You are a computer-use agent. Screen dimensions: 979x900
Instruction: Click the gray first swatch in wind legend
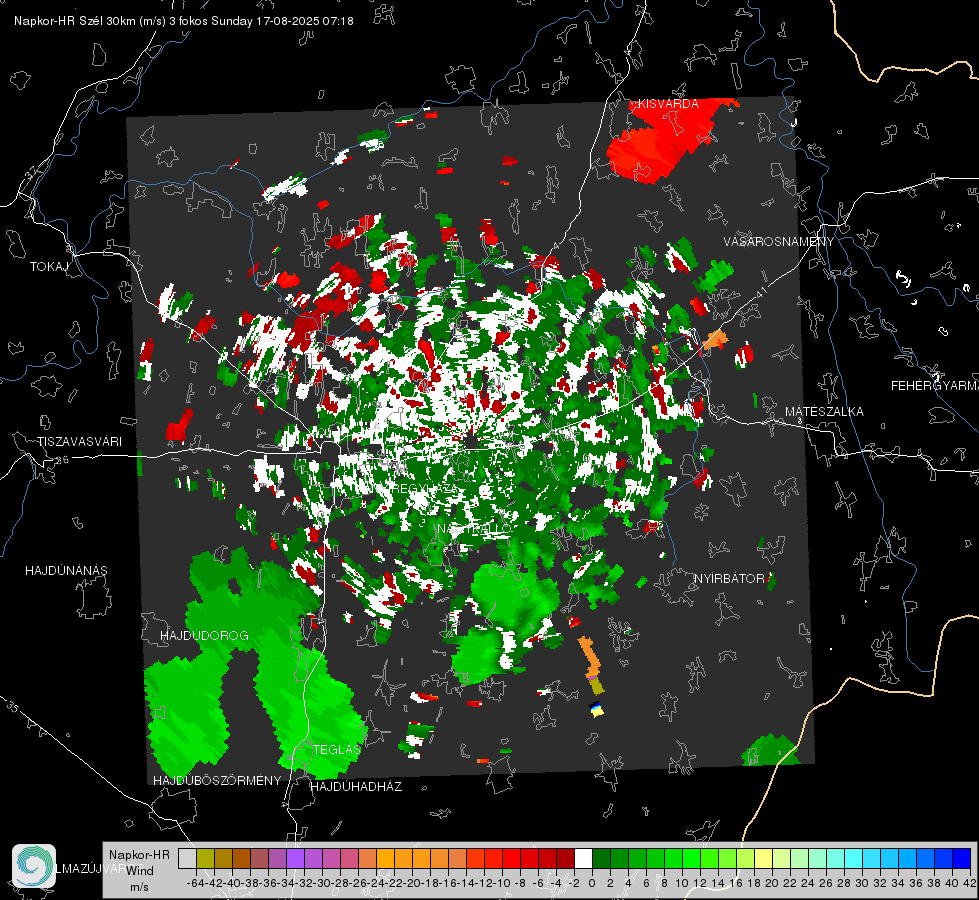187,858
